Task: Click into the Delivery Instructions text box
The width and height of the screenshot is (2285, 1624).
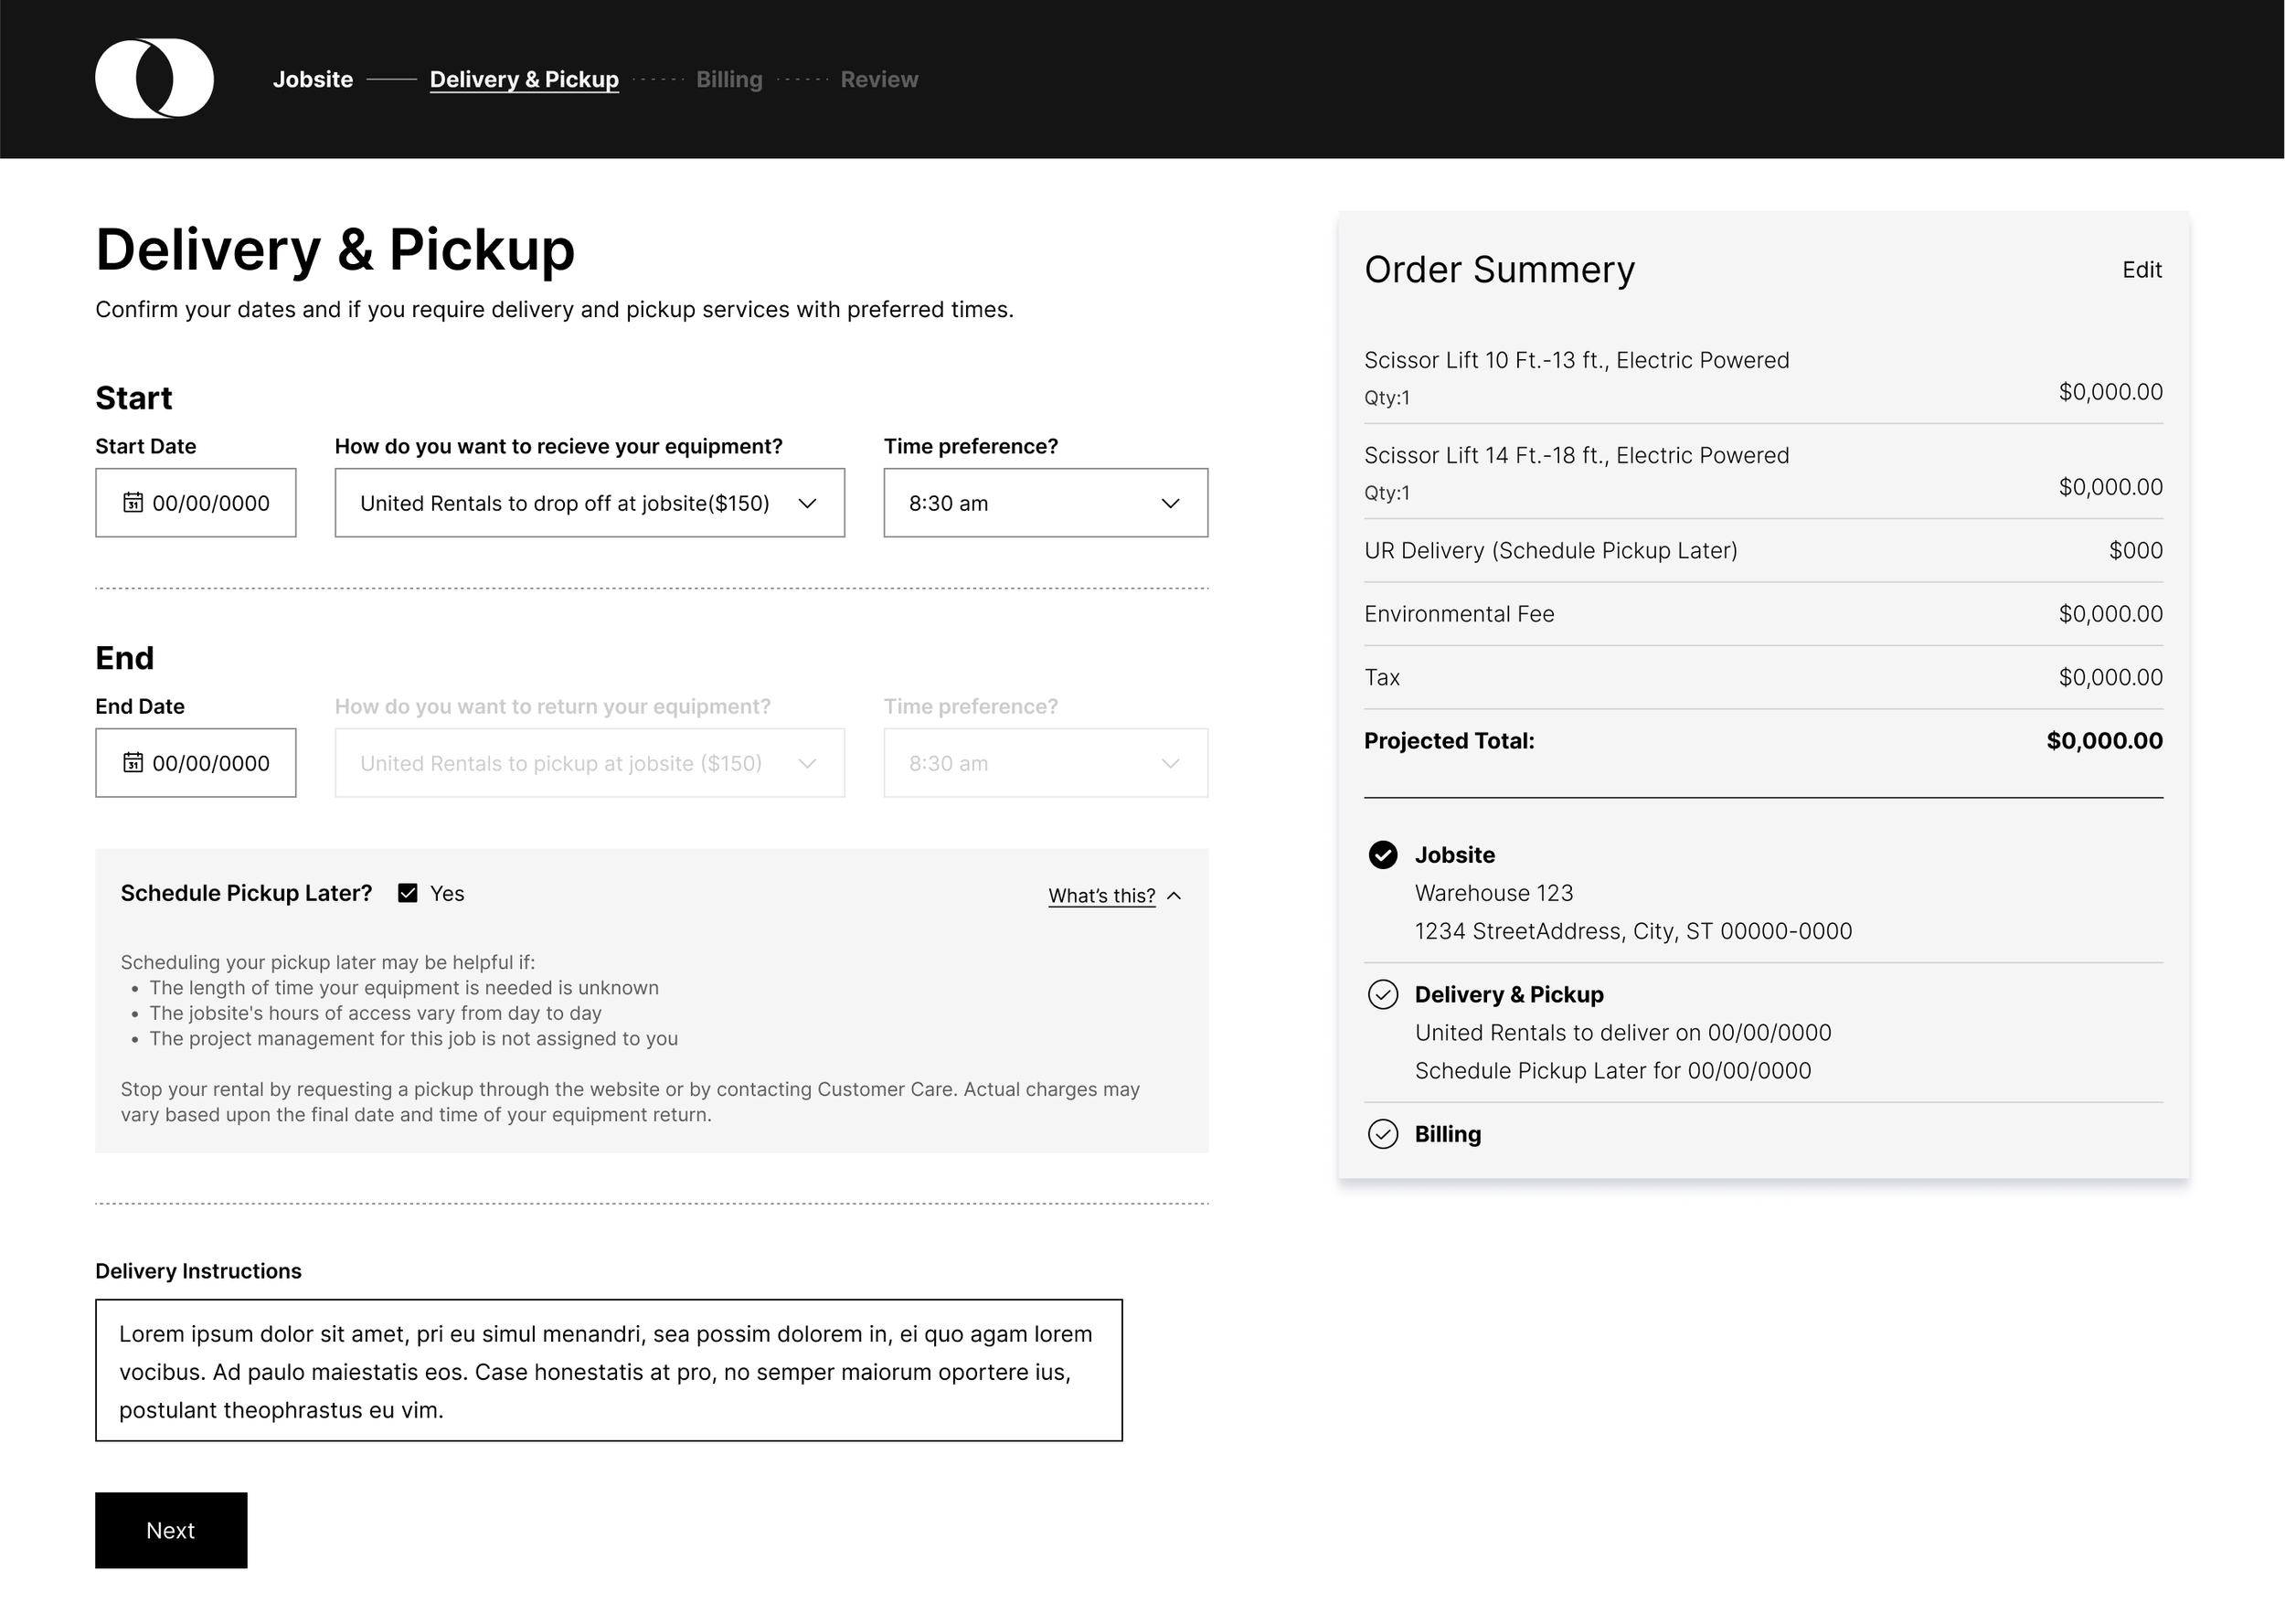Action: coord(608,1370)
